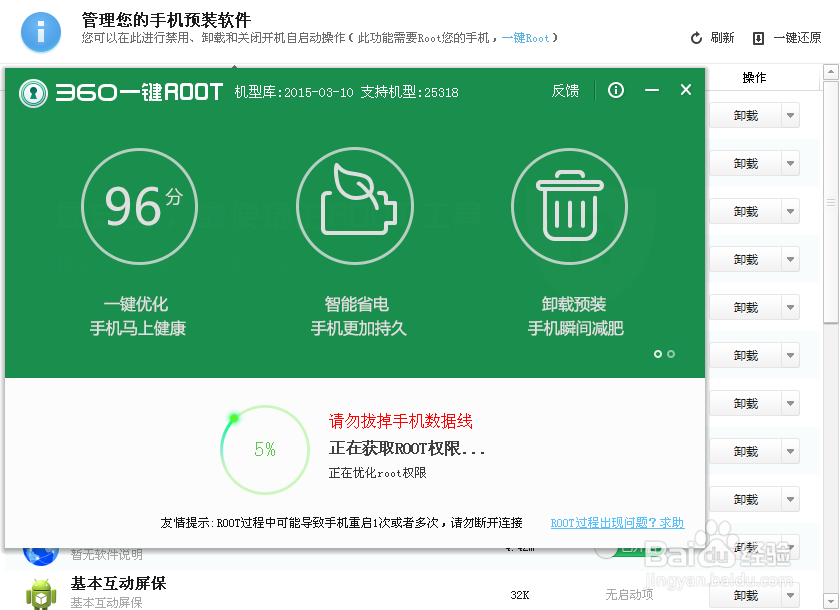Click 卸载 in the 基本互动屏保 row
The height and width of the screenshot is (610, 840).
click(x=745, y=596)
